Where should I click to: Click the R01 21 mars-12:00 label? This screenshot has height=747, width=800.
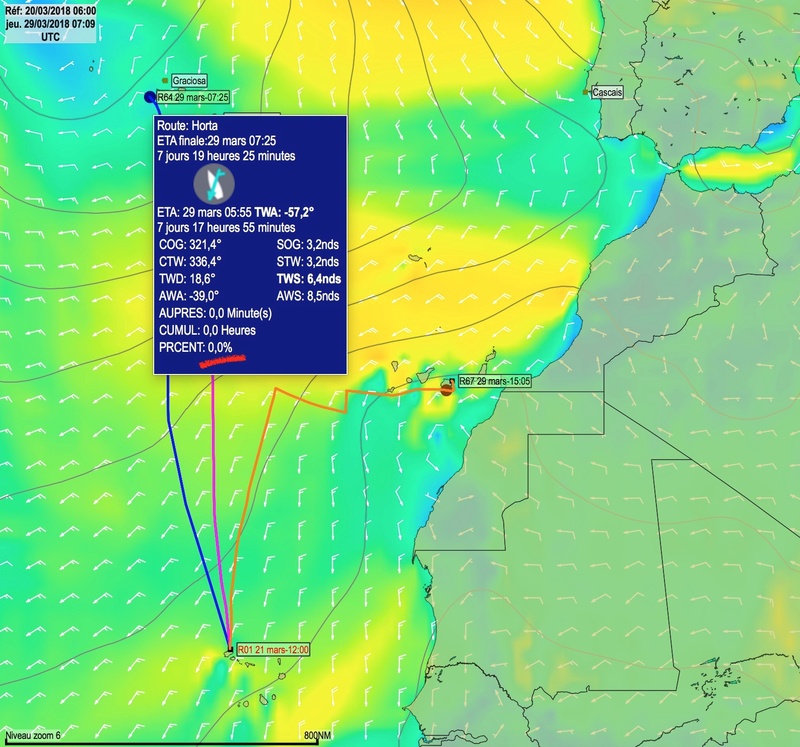[x=273, y=650]
